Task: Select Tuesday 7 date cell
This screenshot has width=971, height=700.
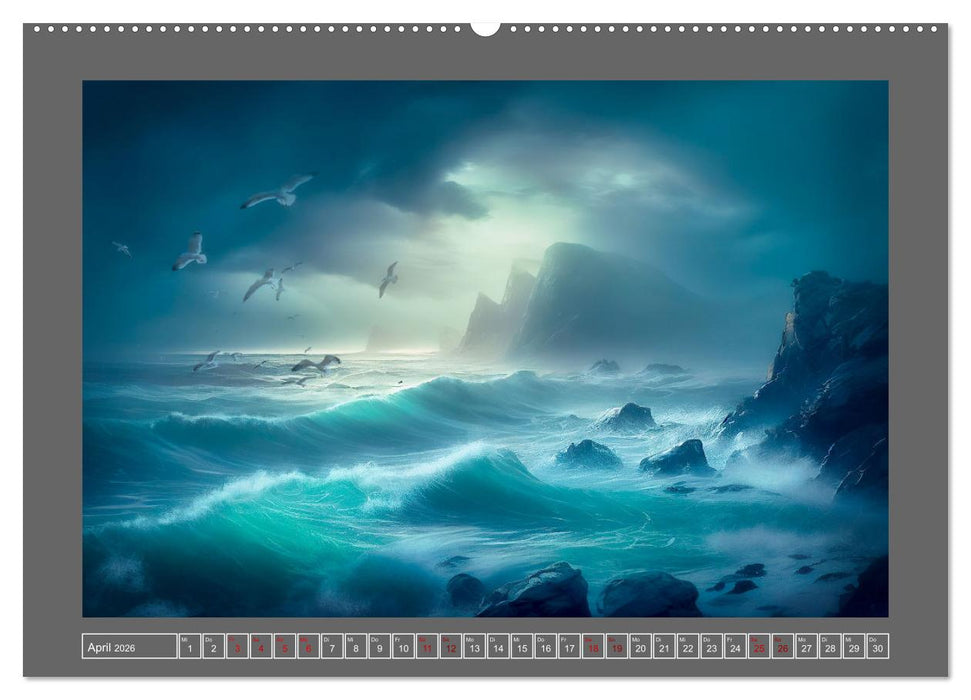Action: [x=332, y=647]
